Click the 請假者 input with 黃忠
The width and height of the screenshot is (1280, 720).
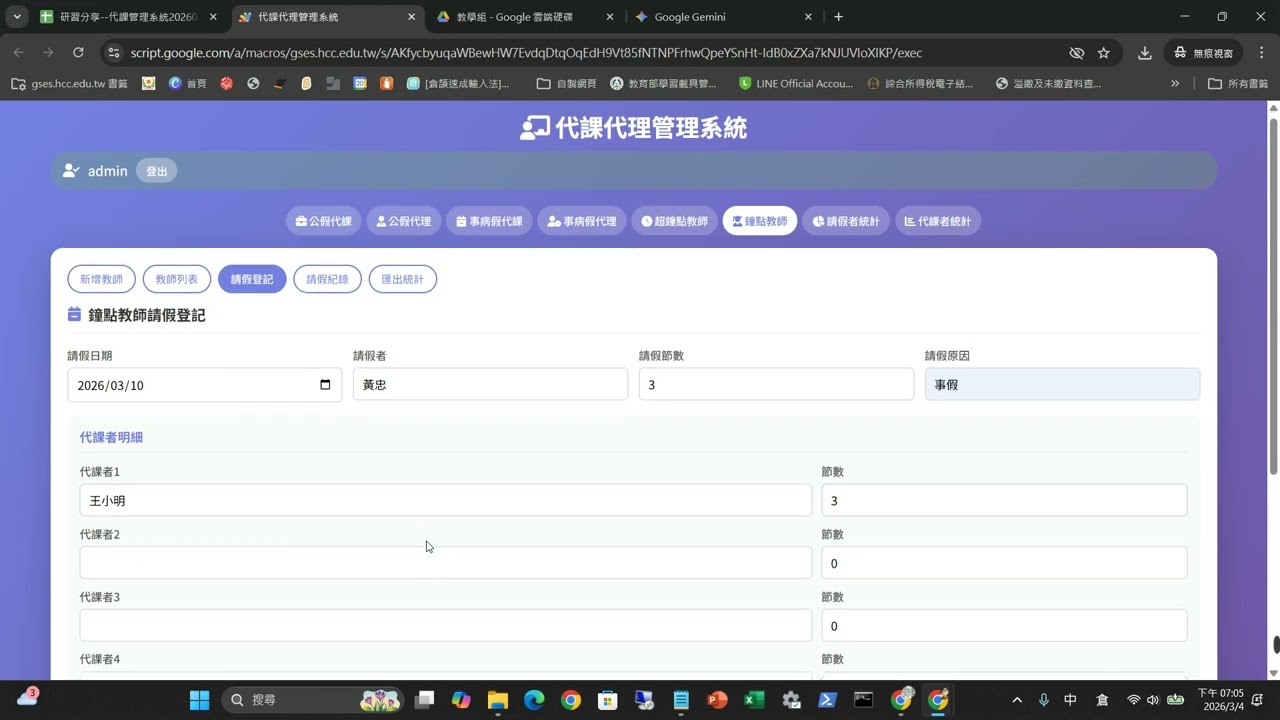point(490,384)
